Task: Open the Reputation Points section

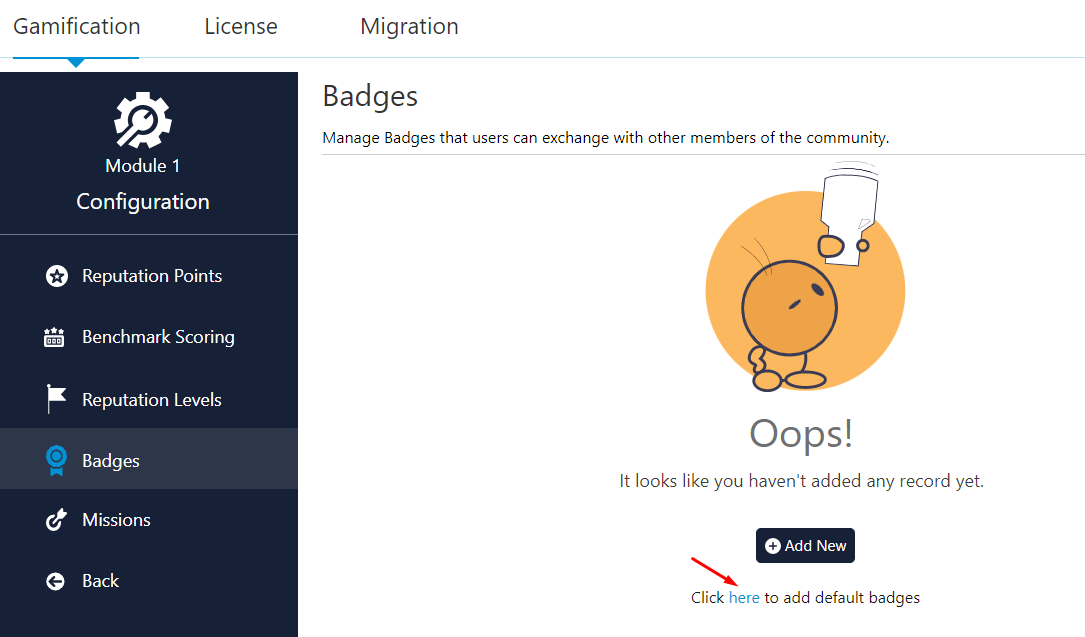Action: click(151, 275)
